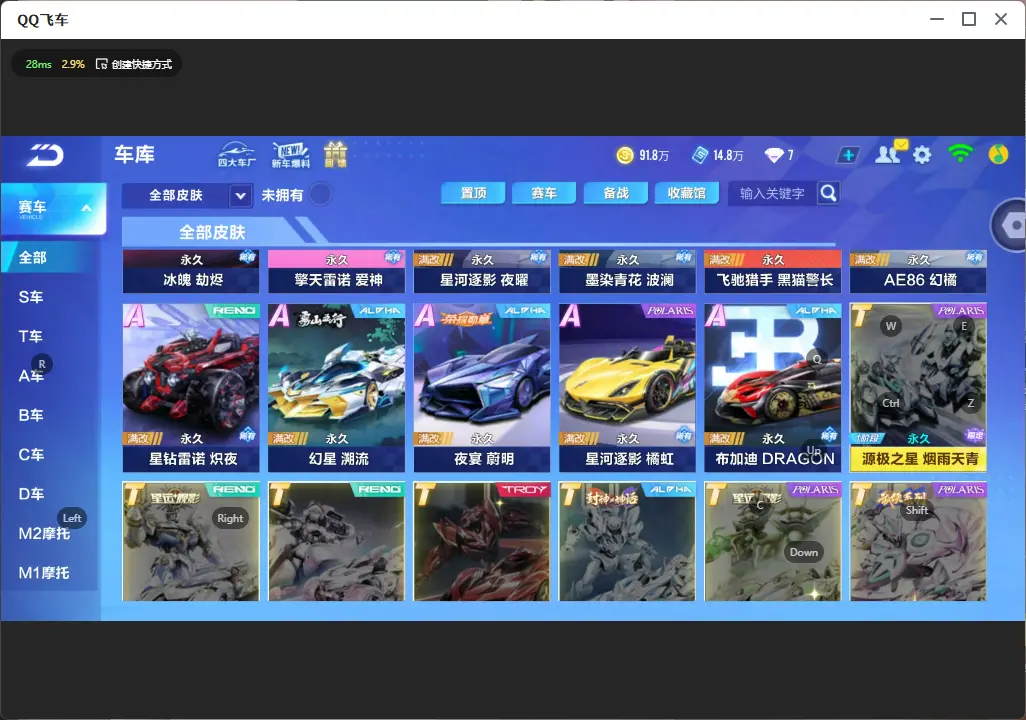1026x720 pixels.
Task: Select the 夜宴 蔚明 blue car
Action: (x=482, y=387)
